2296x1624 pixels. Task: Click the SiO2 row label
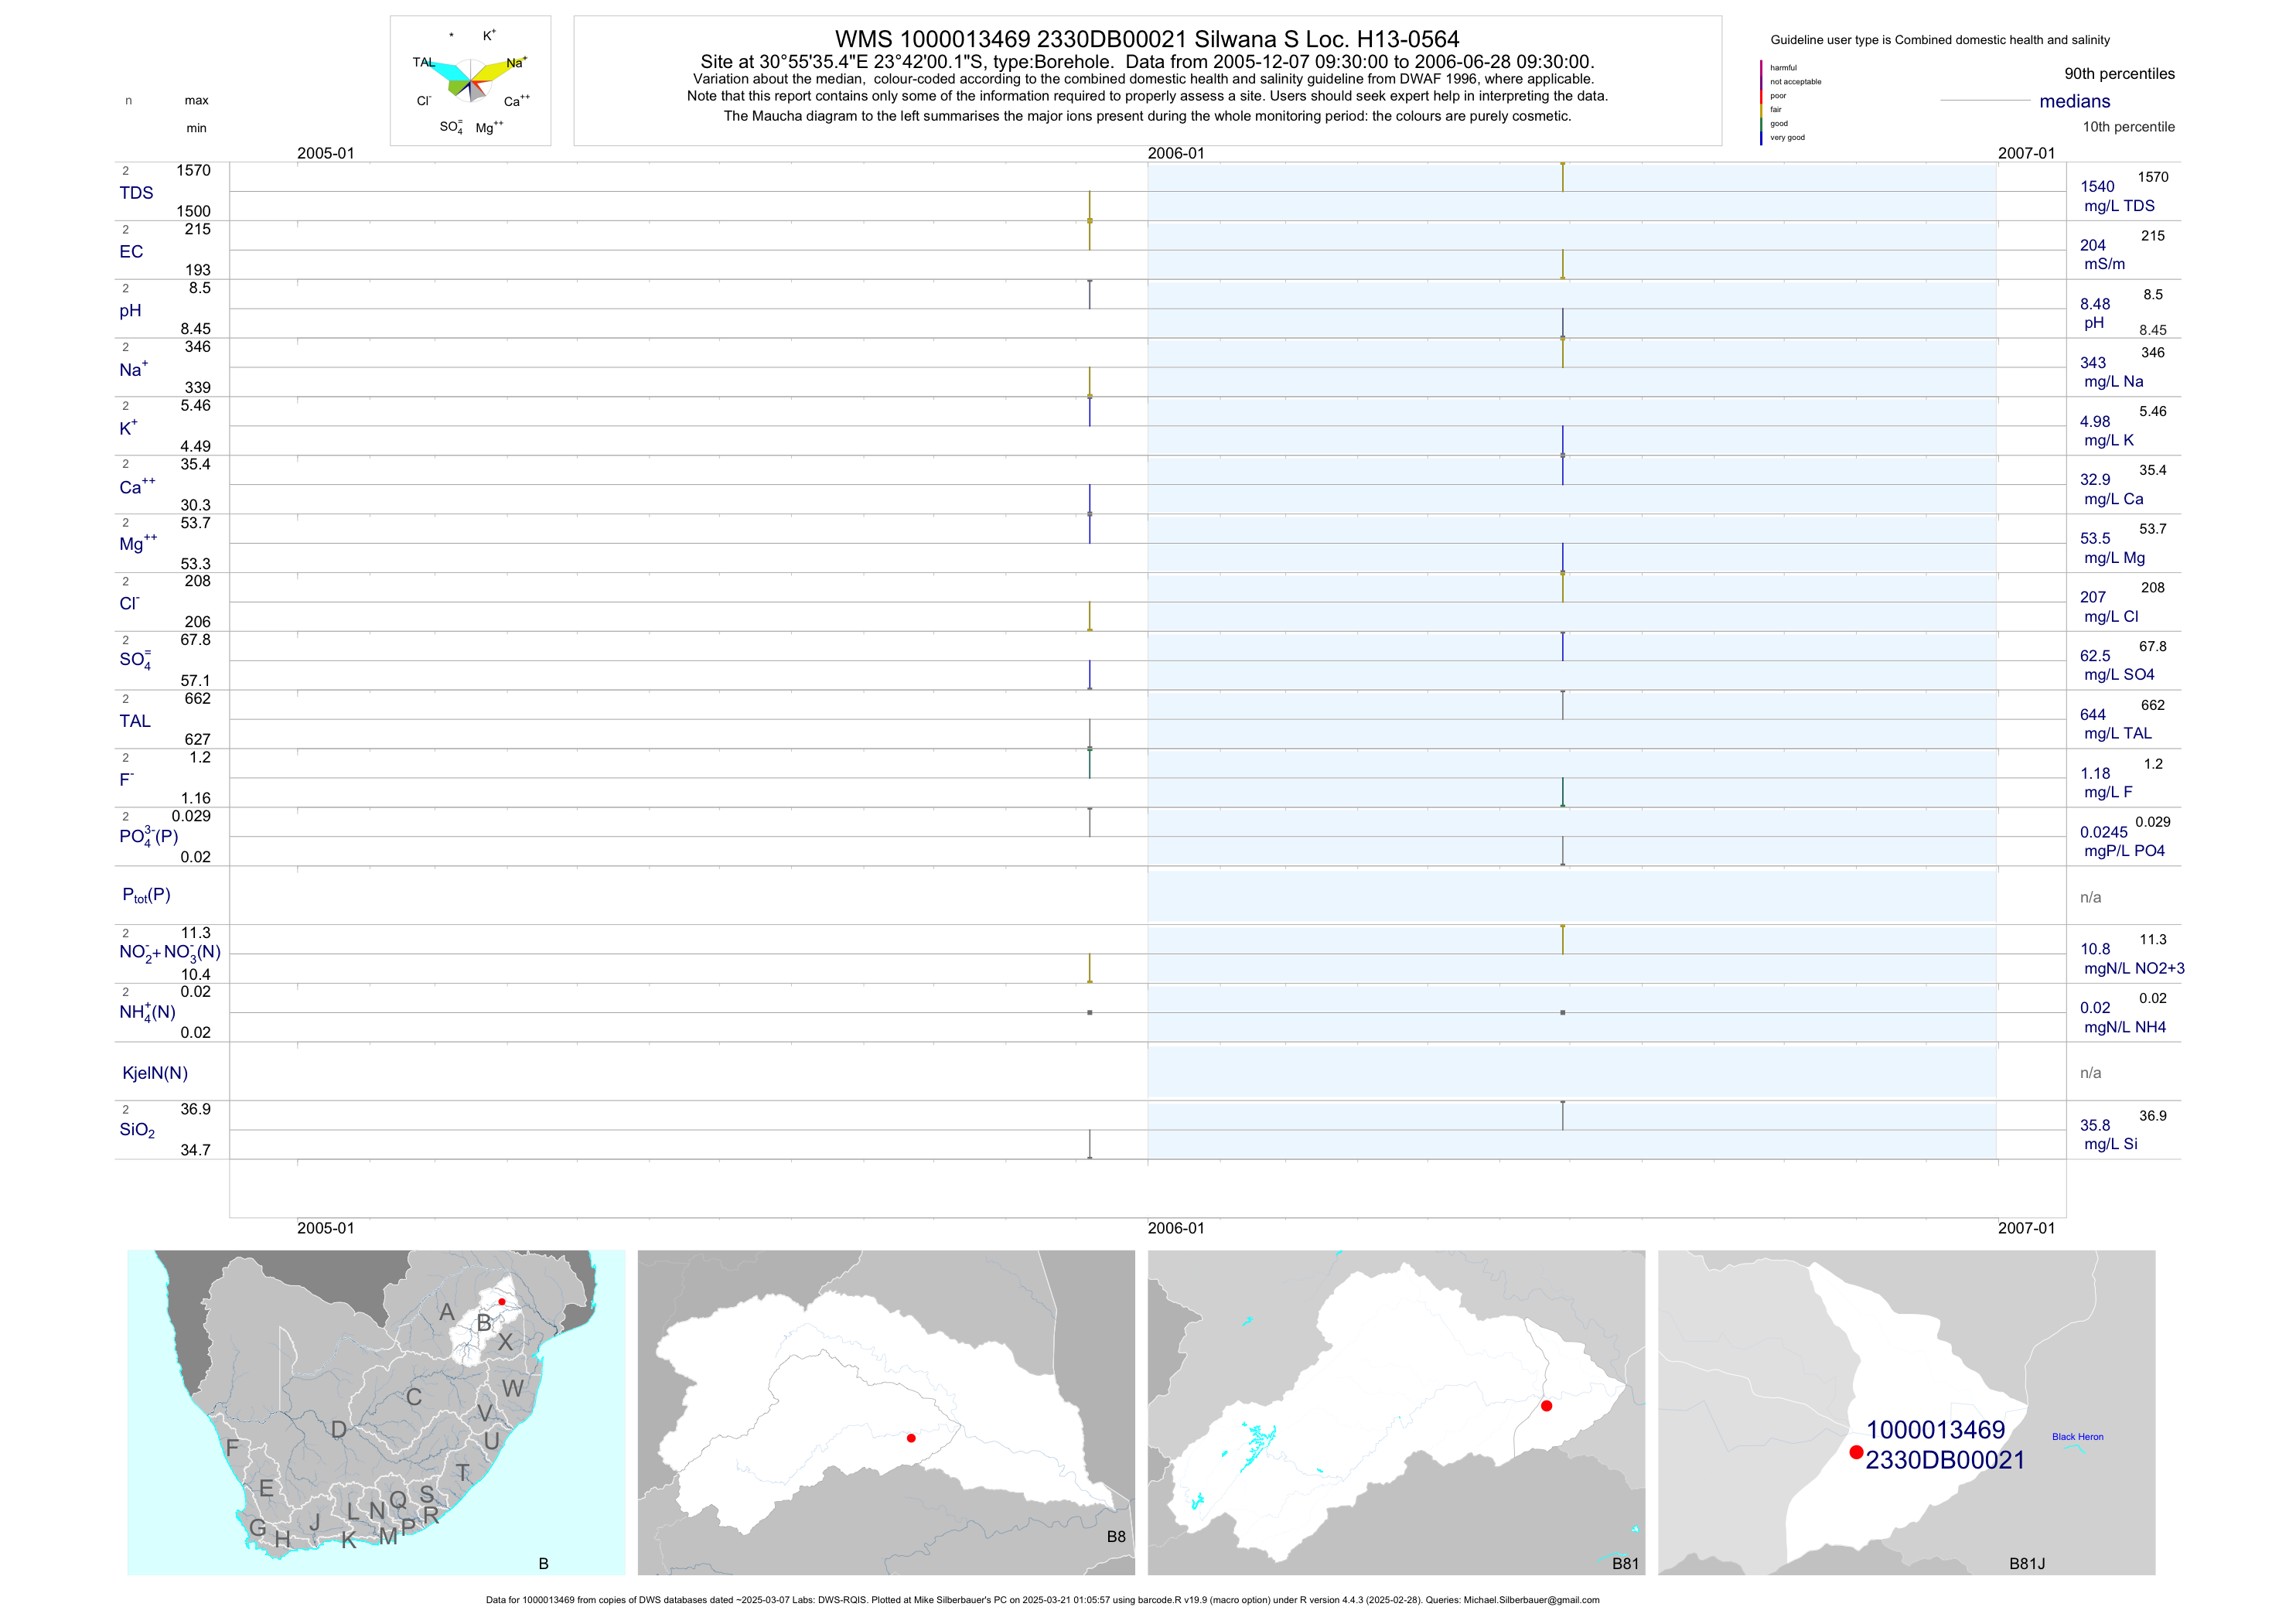point(137,1130)
